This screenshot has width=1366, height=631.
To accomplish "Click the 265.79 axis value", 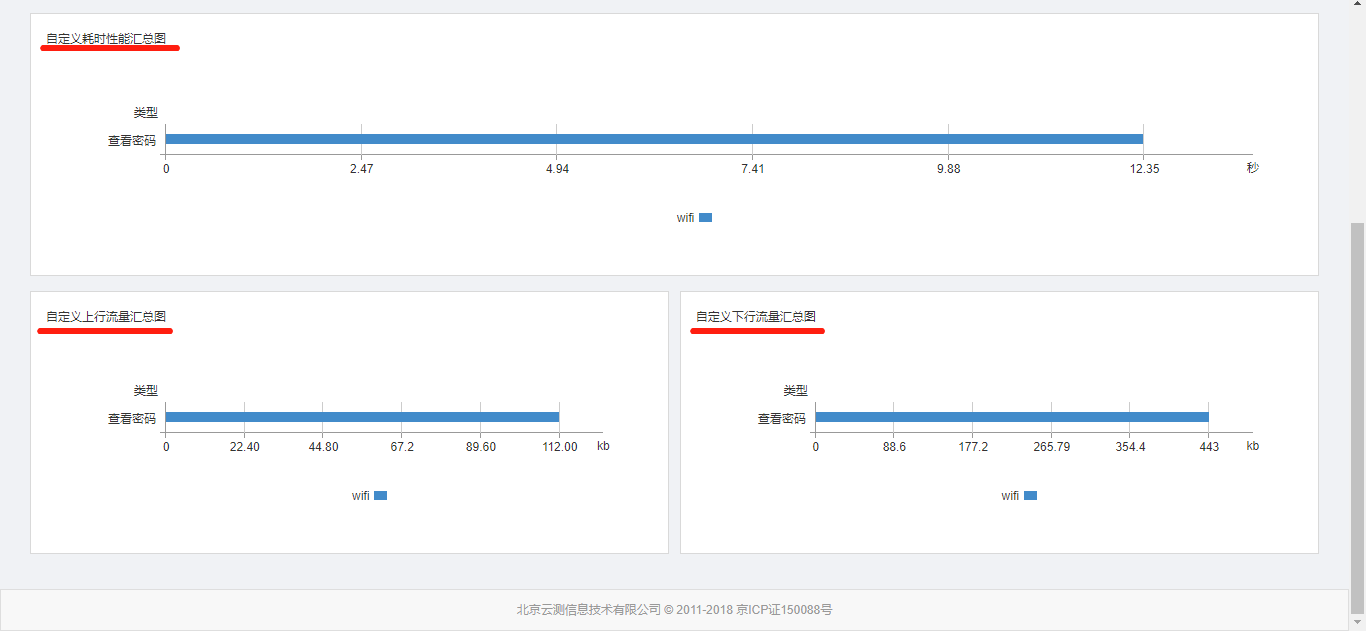I will click(1051, 447).
